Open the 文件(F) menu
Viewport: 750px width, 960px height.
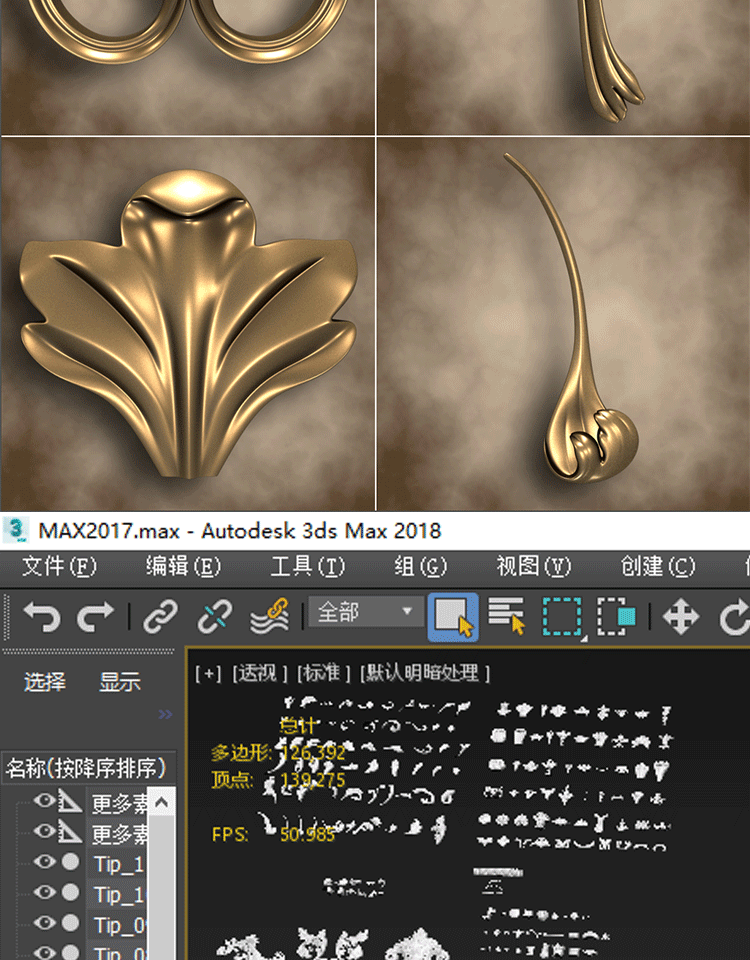59,566
